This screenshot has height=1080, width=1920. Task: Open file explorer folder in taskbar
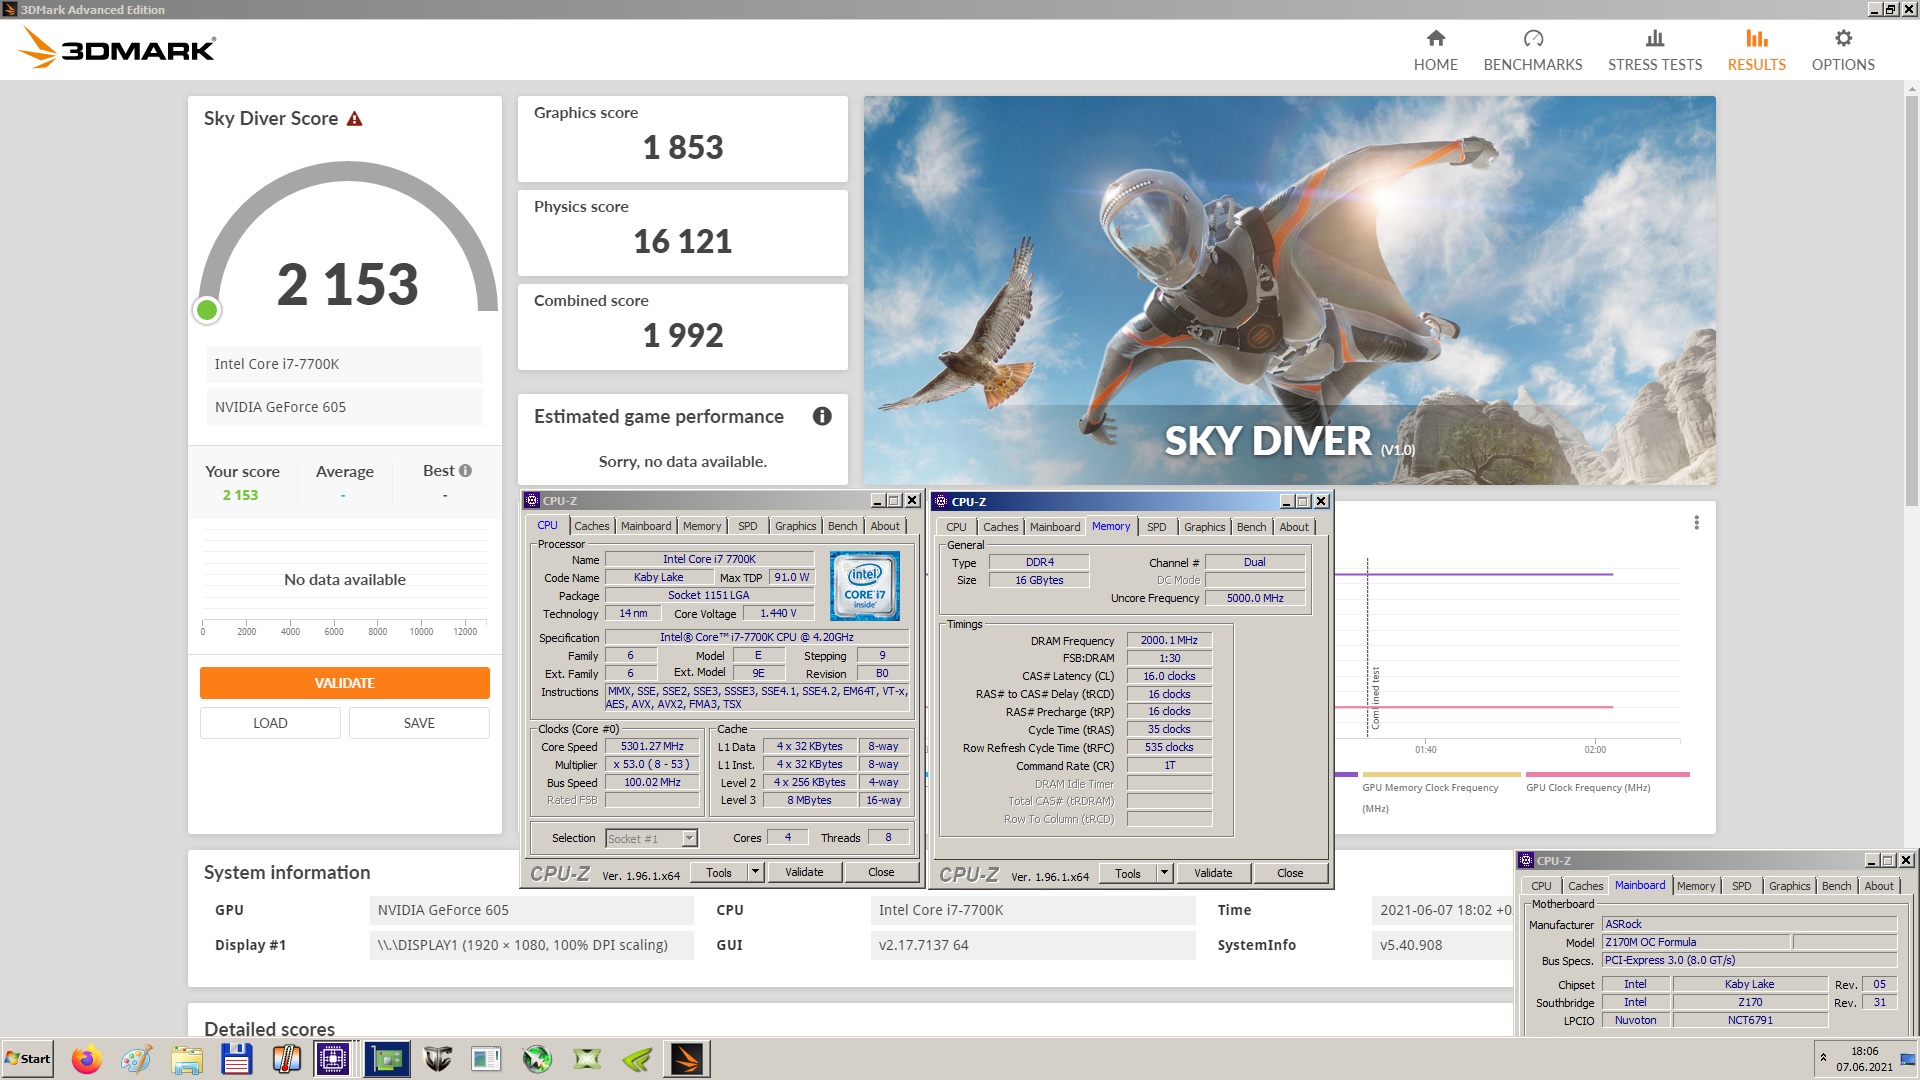[x=186, y=1059]
